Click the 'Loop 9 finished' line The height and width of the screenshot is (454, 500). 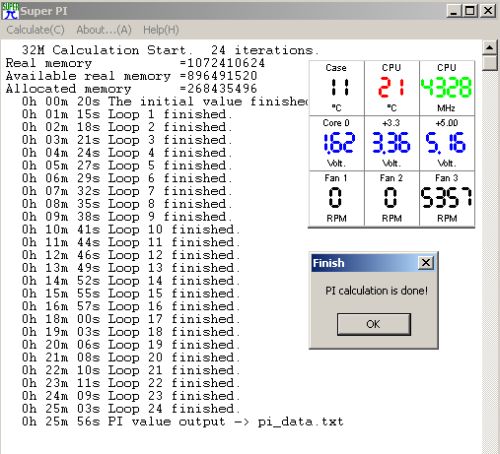point(127,217)
